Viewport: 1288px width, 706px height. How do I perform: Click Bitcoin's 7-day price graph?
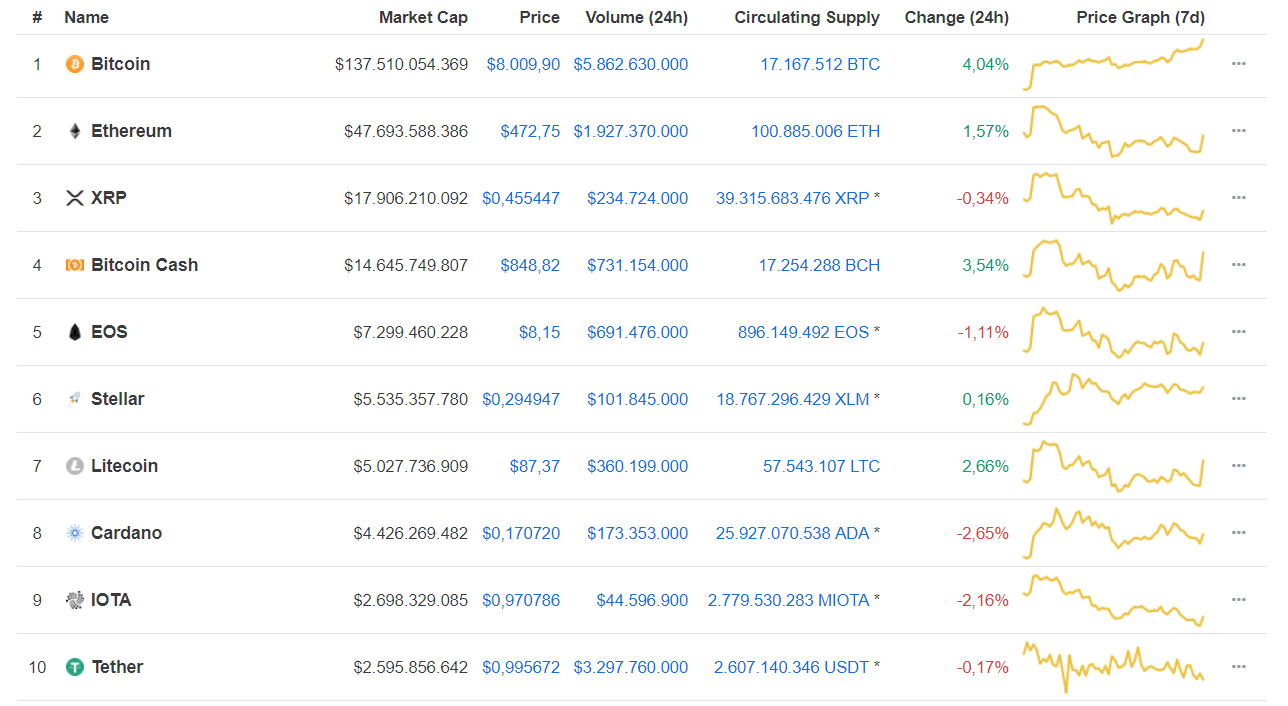click(1113, 63)
